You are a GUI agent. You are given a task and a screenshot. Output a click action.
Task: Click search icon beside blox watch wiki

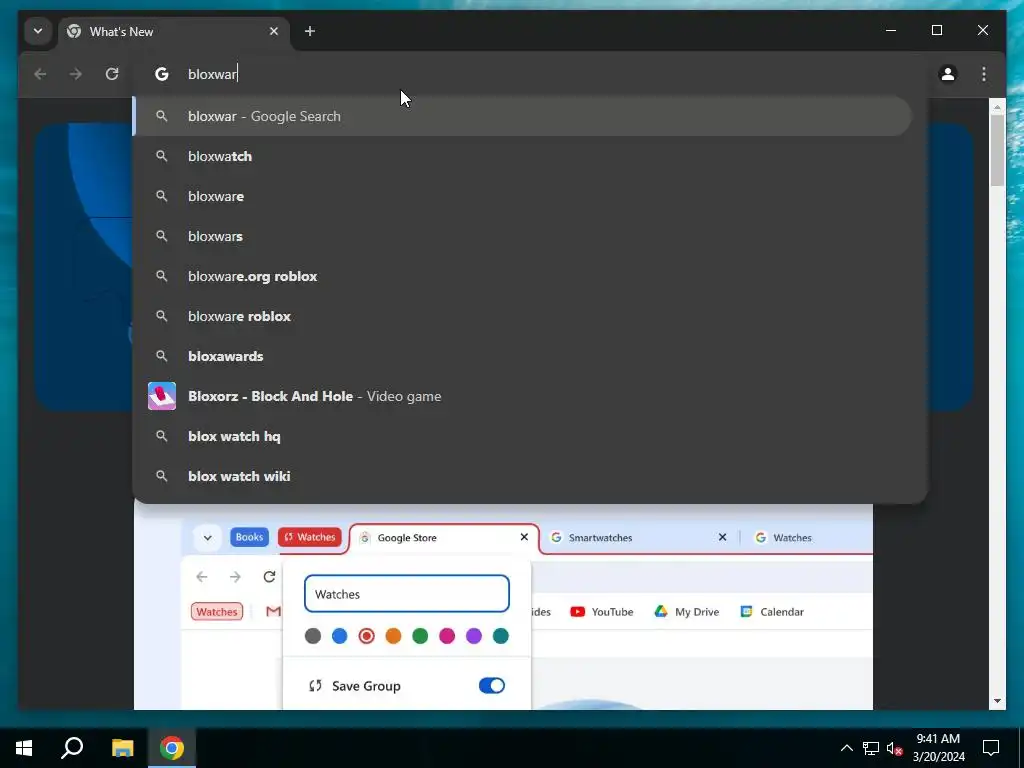[161, 476]
